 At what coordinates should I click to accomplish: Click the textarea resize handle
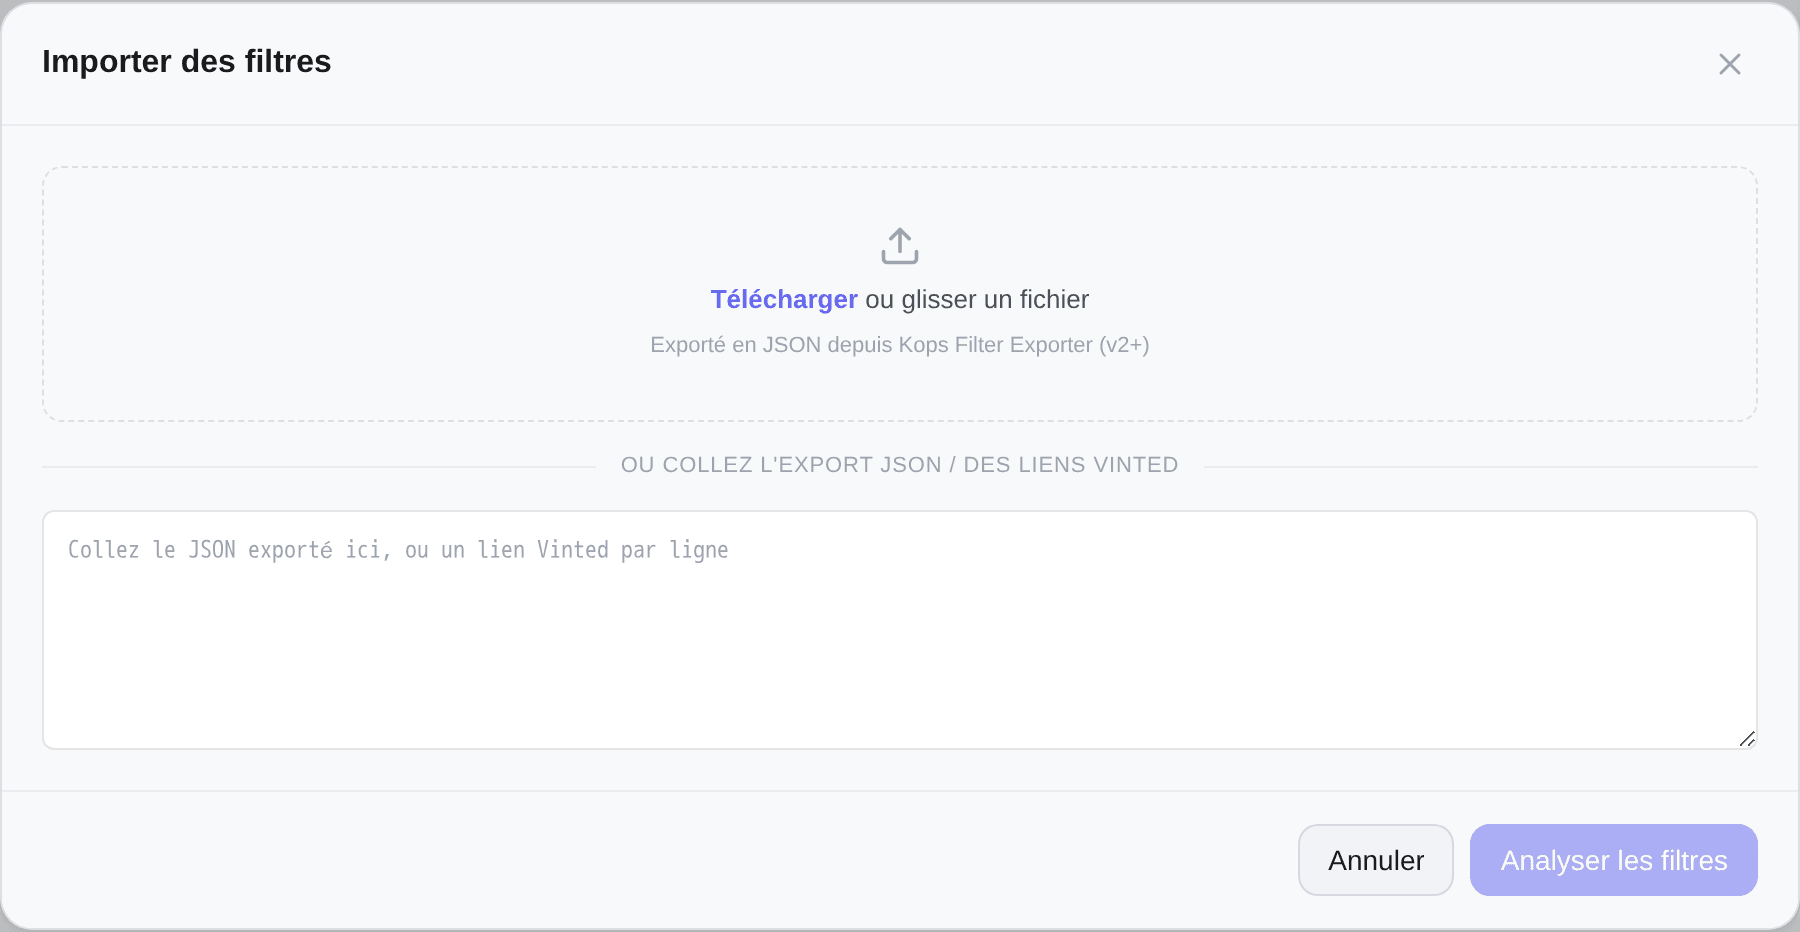click(1747, 739)
